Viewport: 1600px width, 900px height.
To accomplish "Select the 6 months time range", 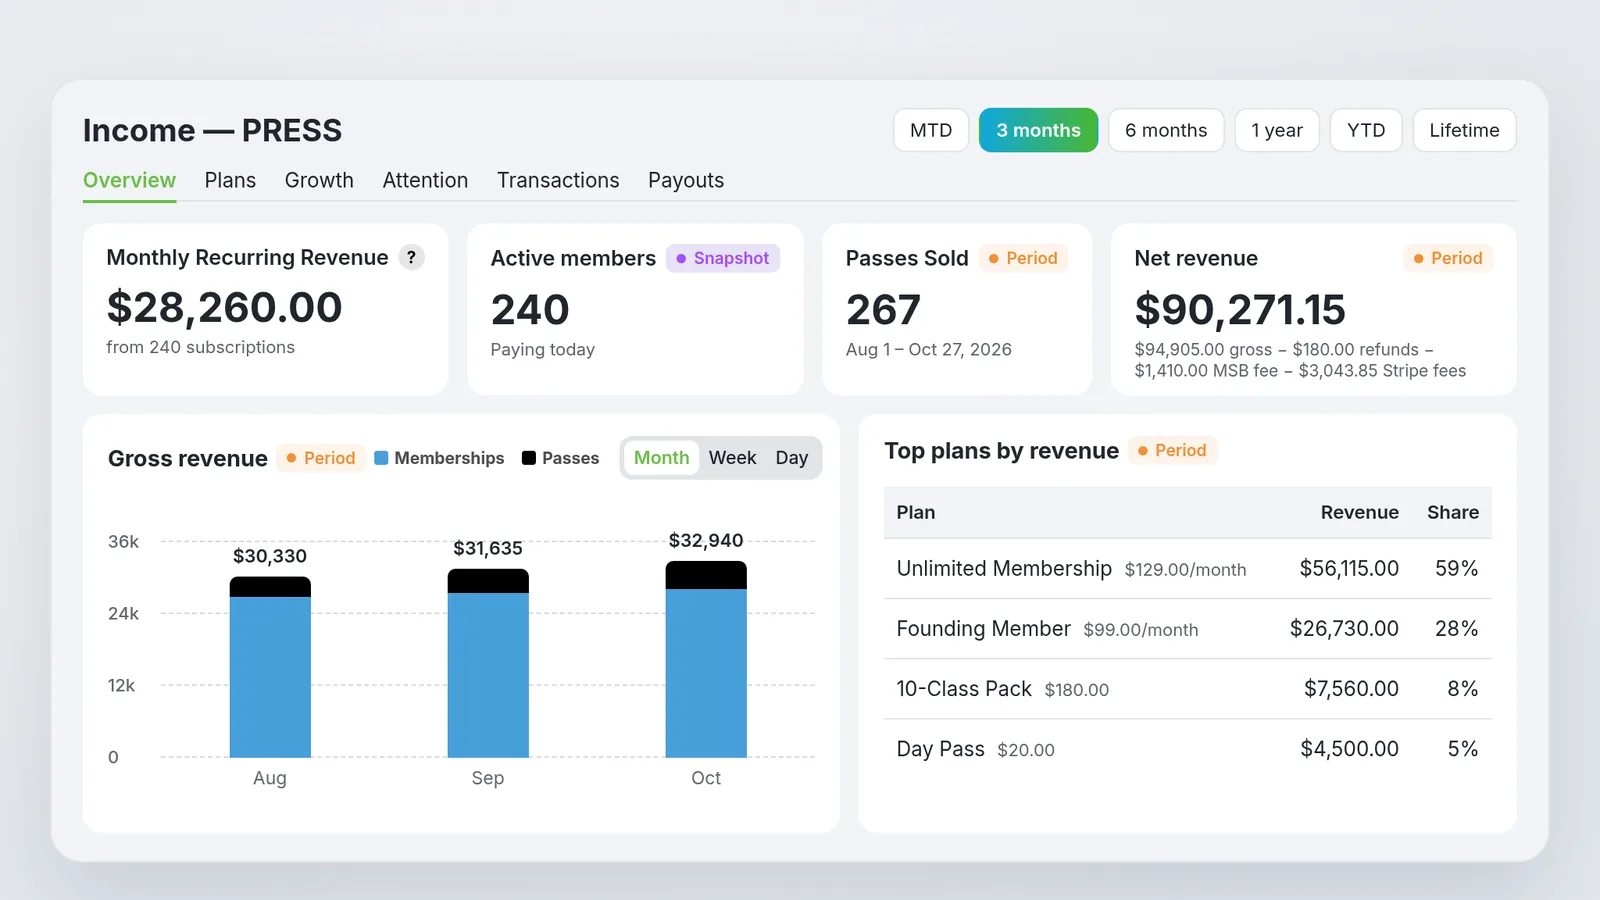I will tap(1166, 130).
